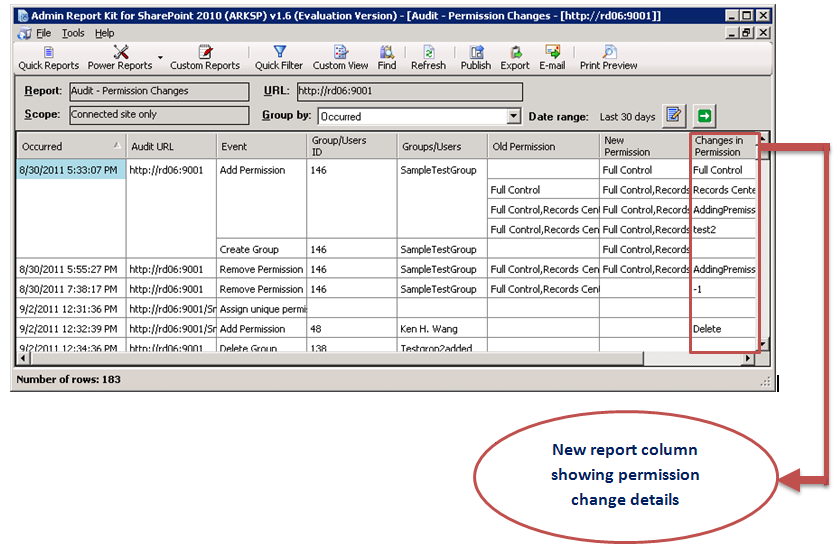Screen dimensions: 837x550
Task: Click the Last 30 days date range text
Action: [627, 116]
